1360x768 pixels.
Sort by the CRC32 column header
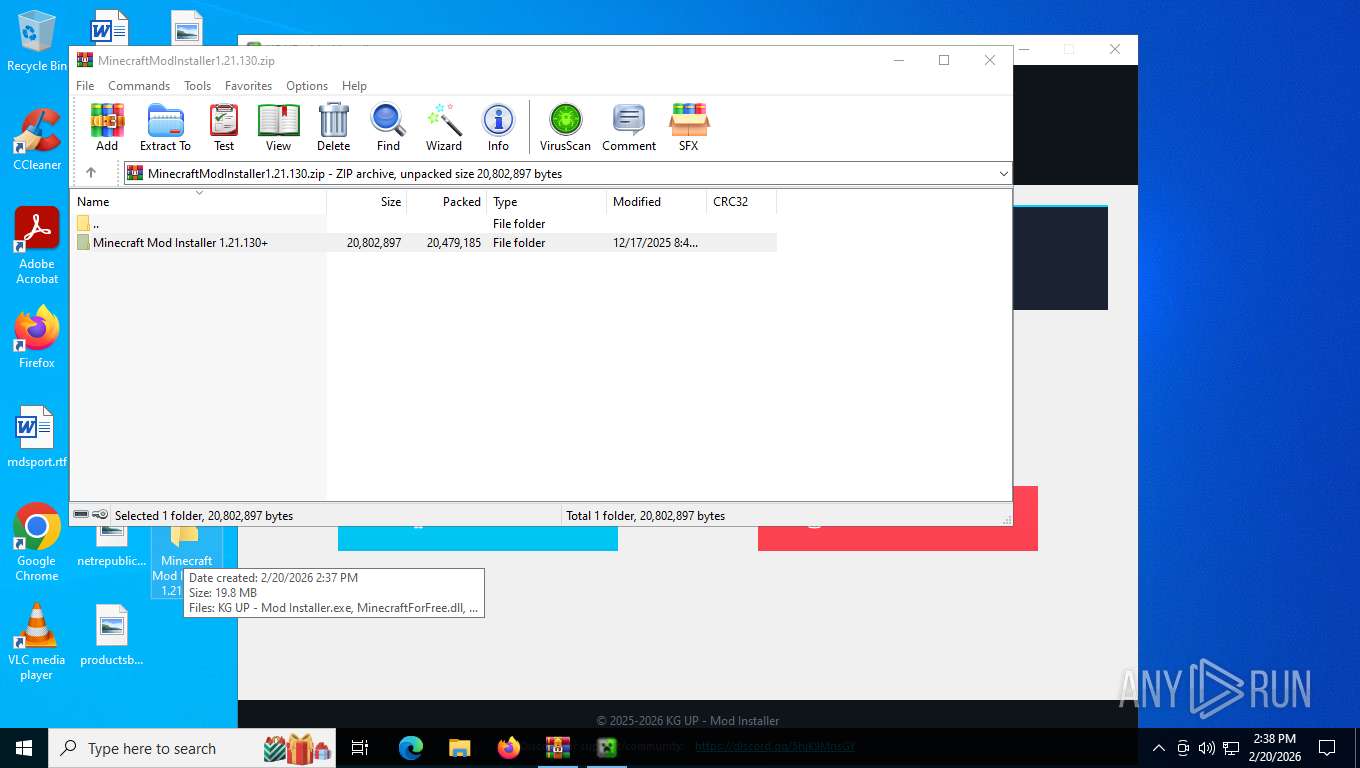point(741,202)
